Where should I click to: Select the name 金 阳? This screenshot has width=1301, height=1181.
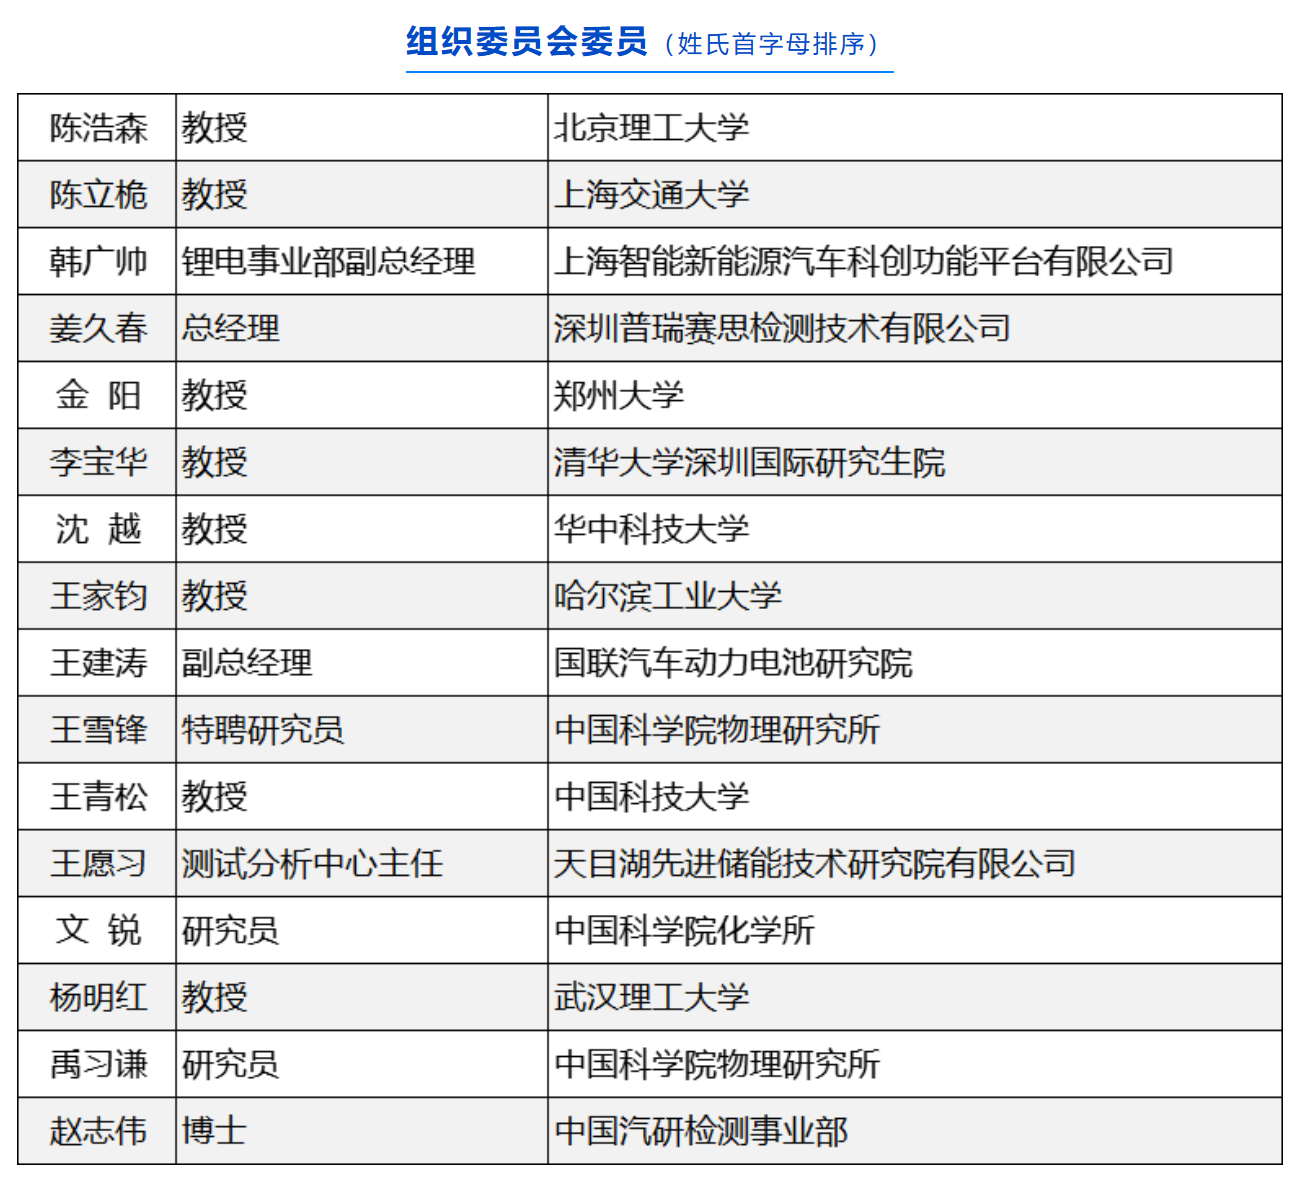[x=98, y=396]
